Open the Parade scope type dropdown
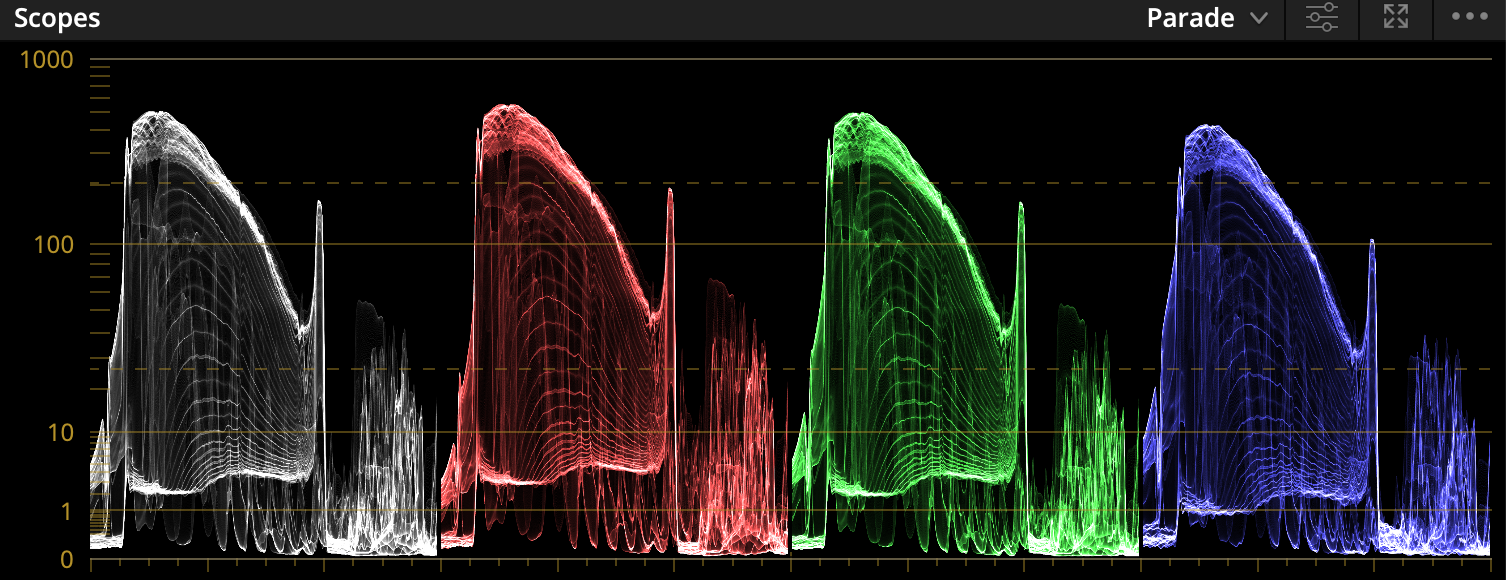Screen dimensions: 1506x580 [1207, 18]
